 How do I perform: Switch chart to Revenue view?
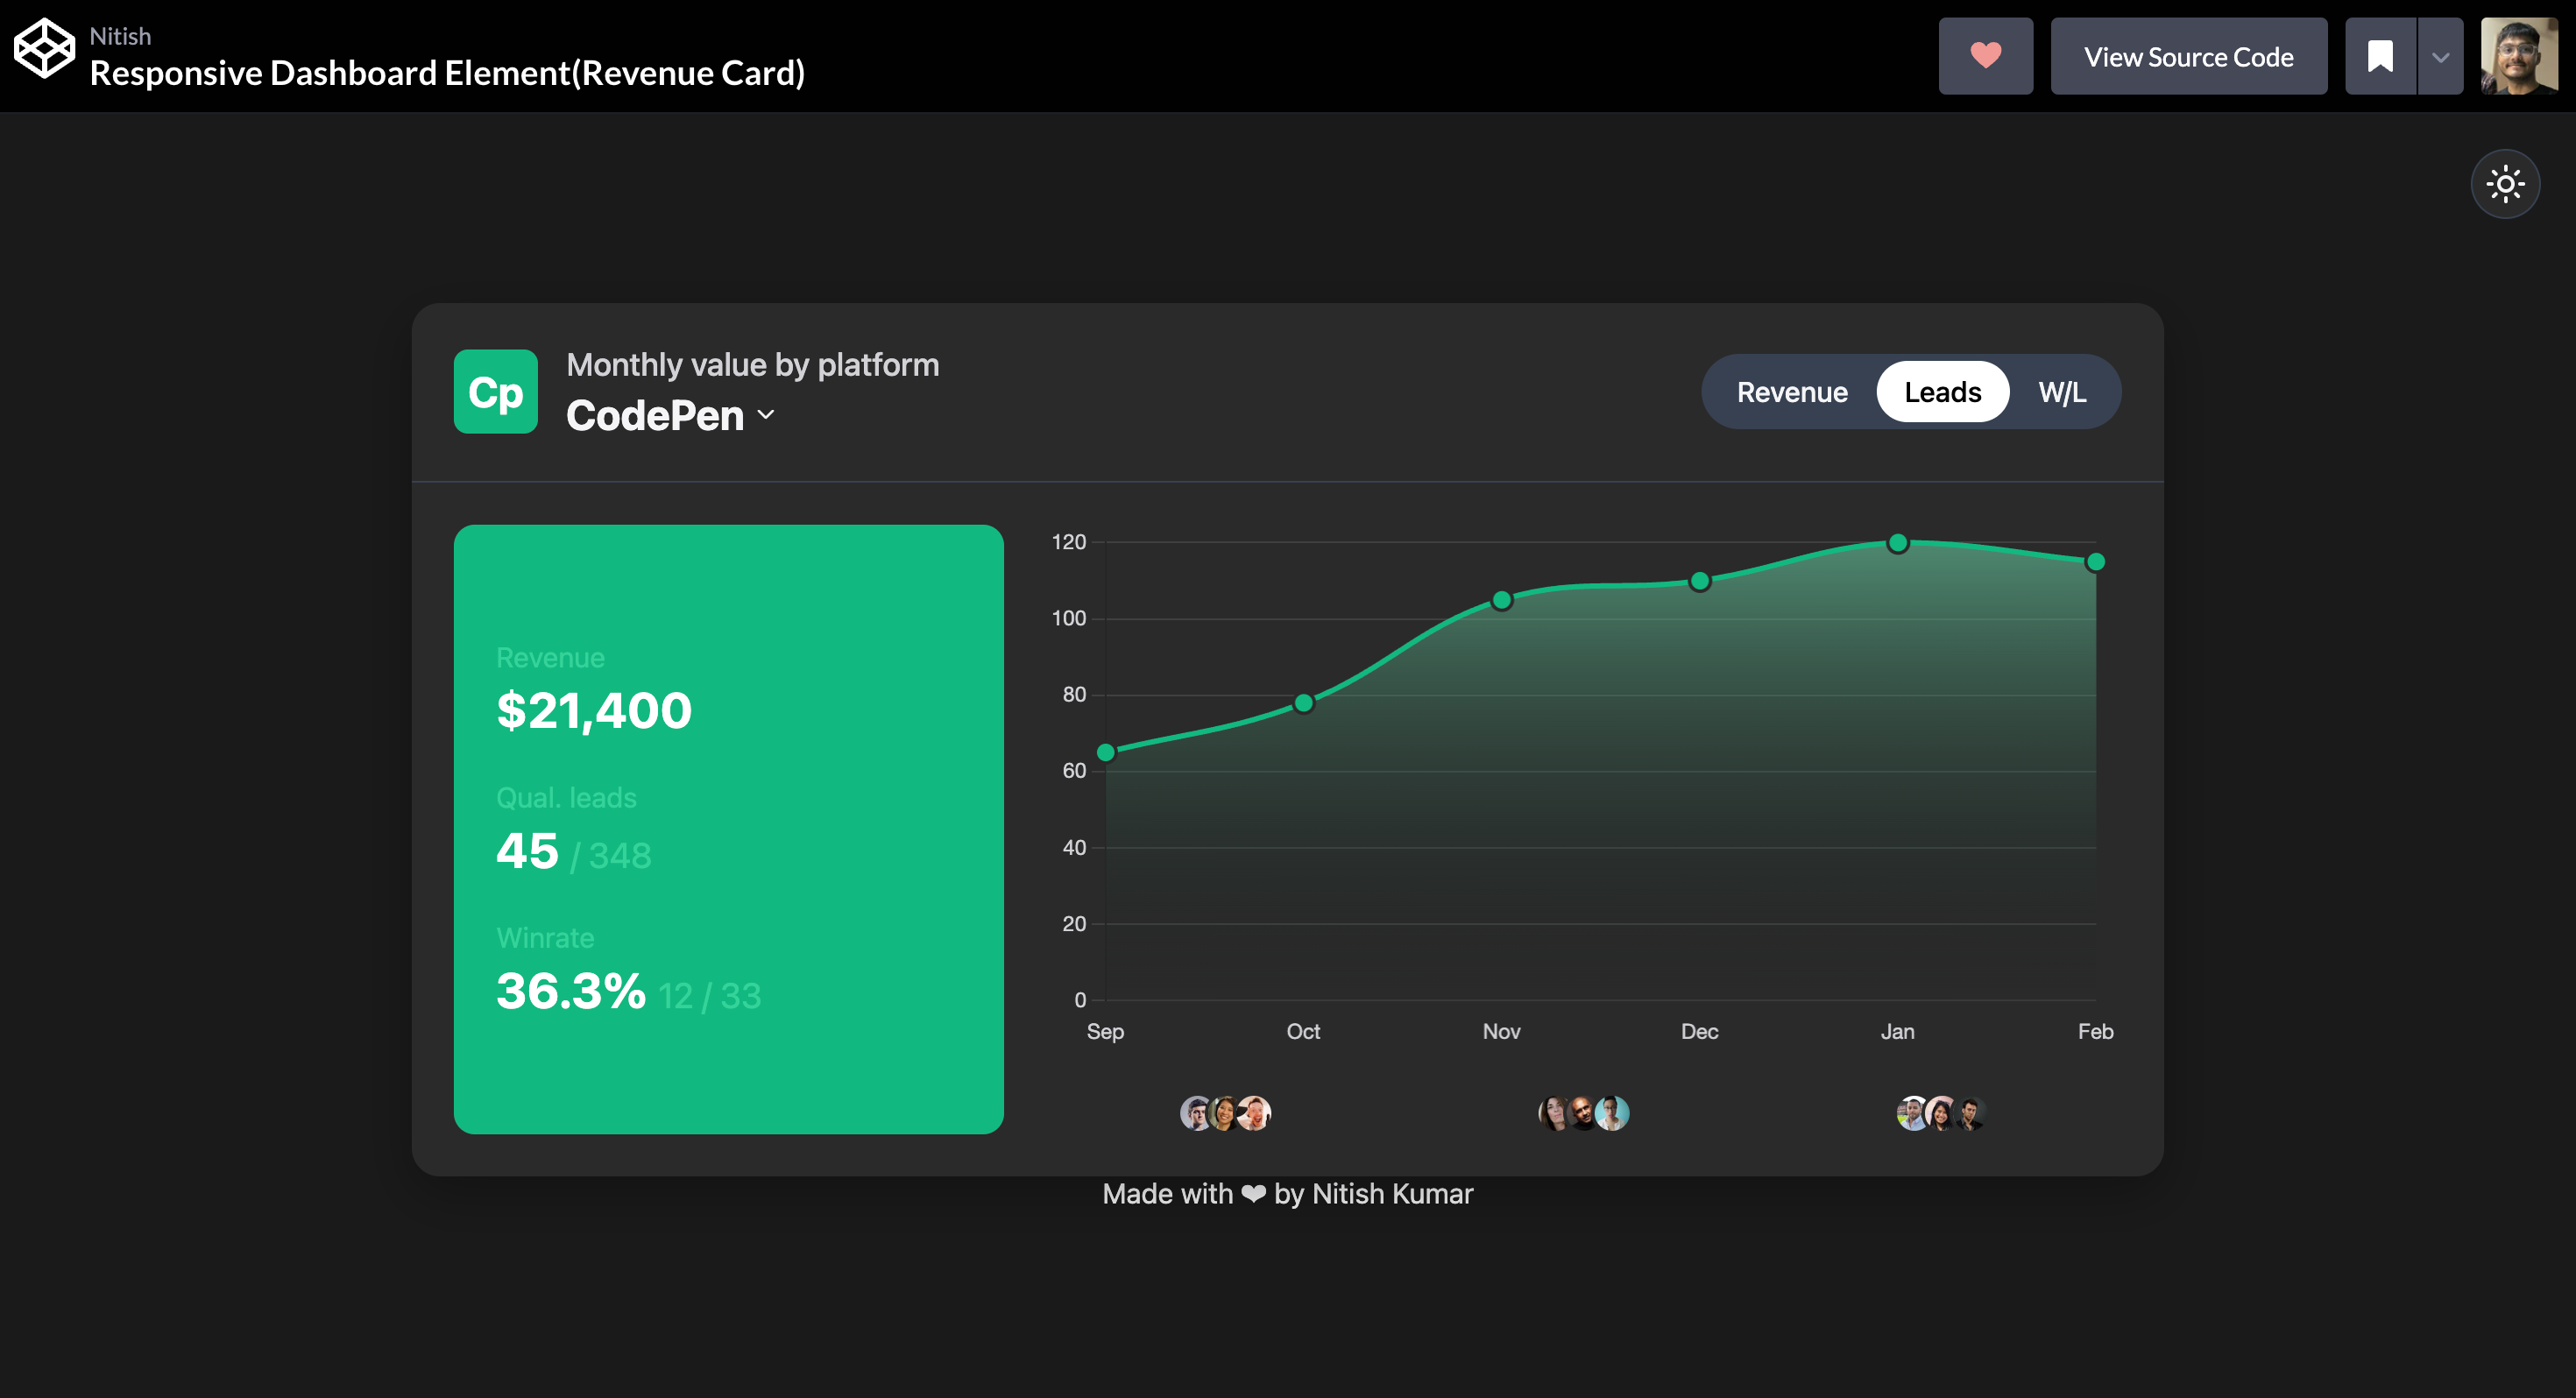1792,392
